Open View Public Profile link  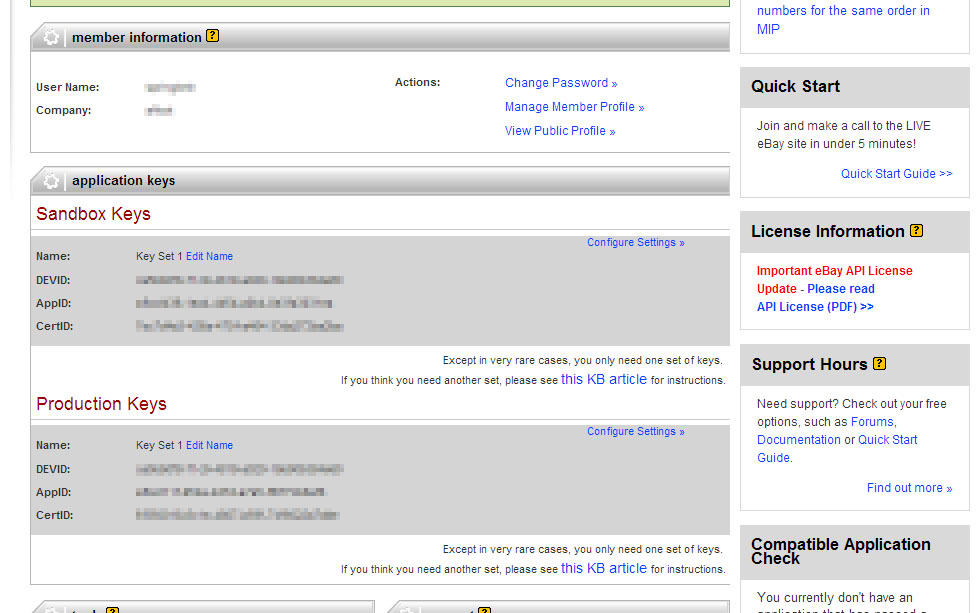tap(560, 131)
